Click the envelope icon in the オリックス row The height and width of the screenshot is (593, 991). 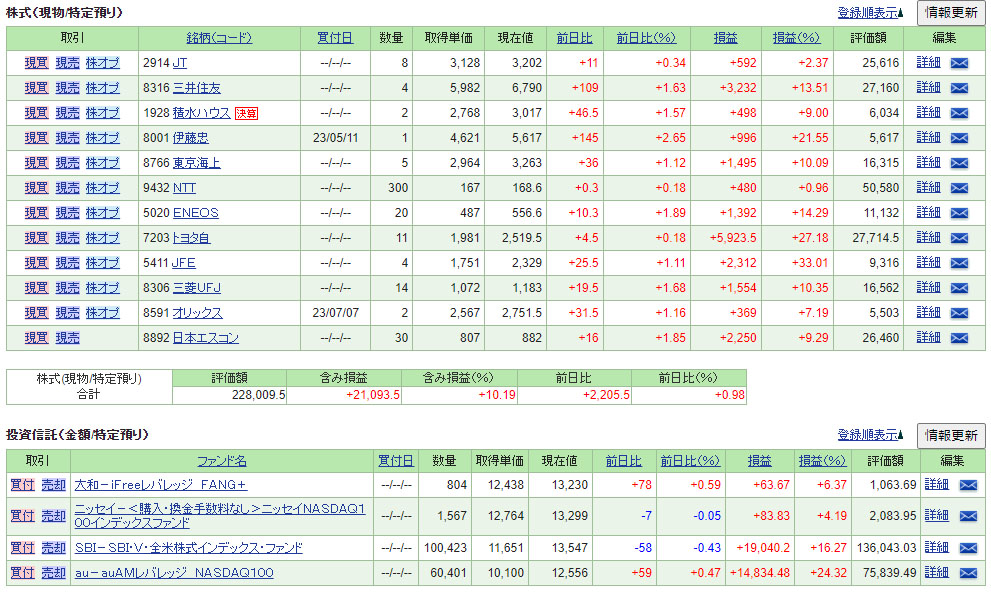tap(959, 313)
